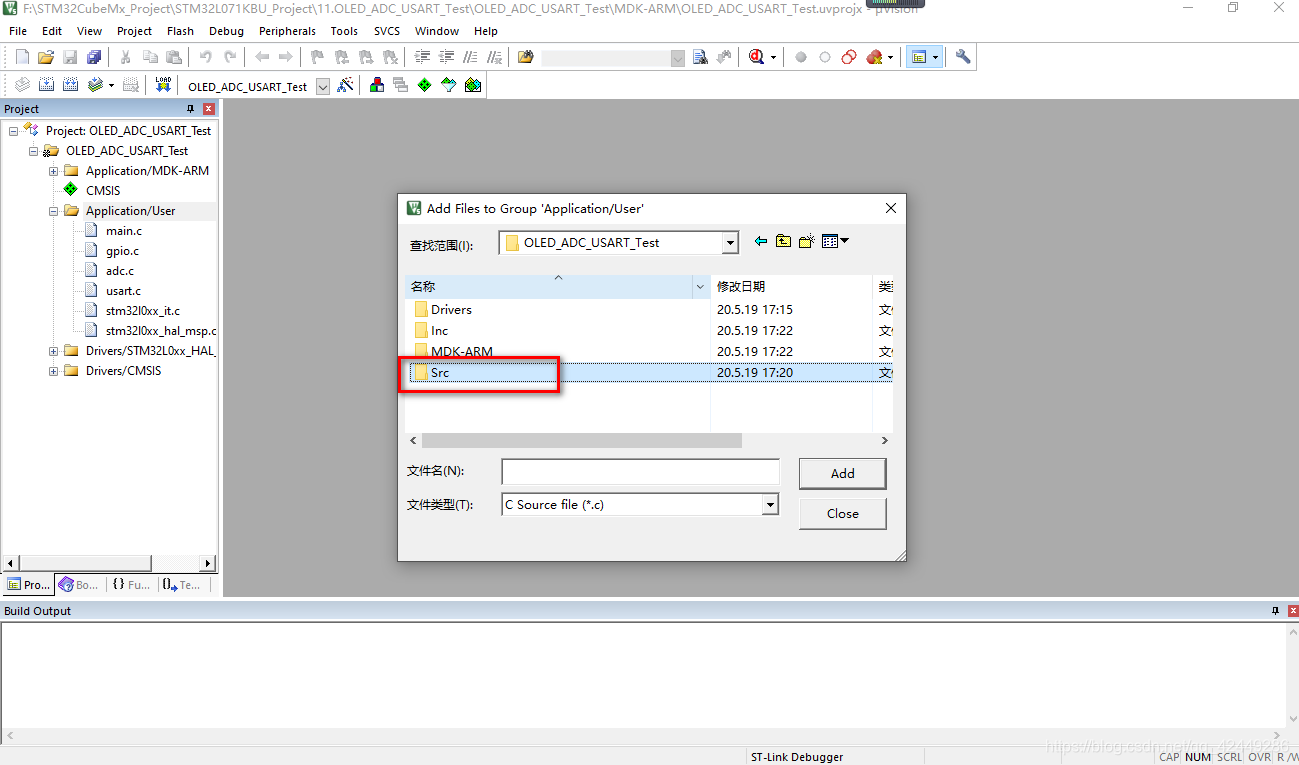Click the Open file toolbar icon

(46, 57)
